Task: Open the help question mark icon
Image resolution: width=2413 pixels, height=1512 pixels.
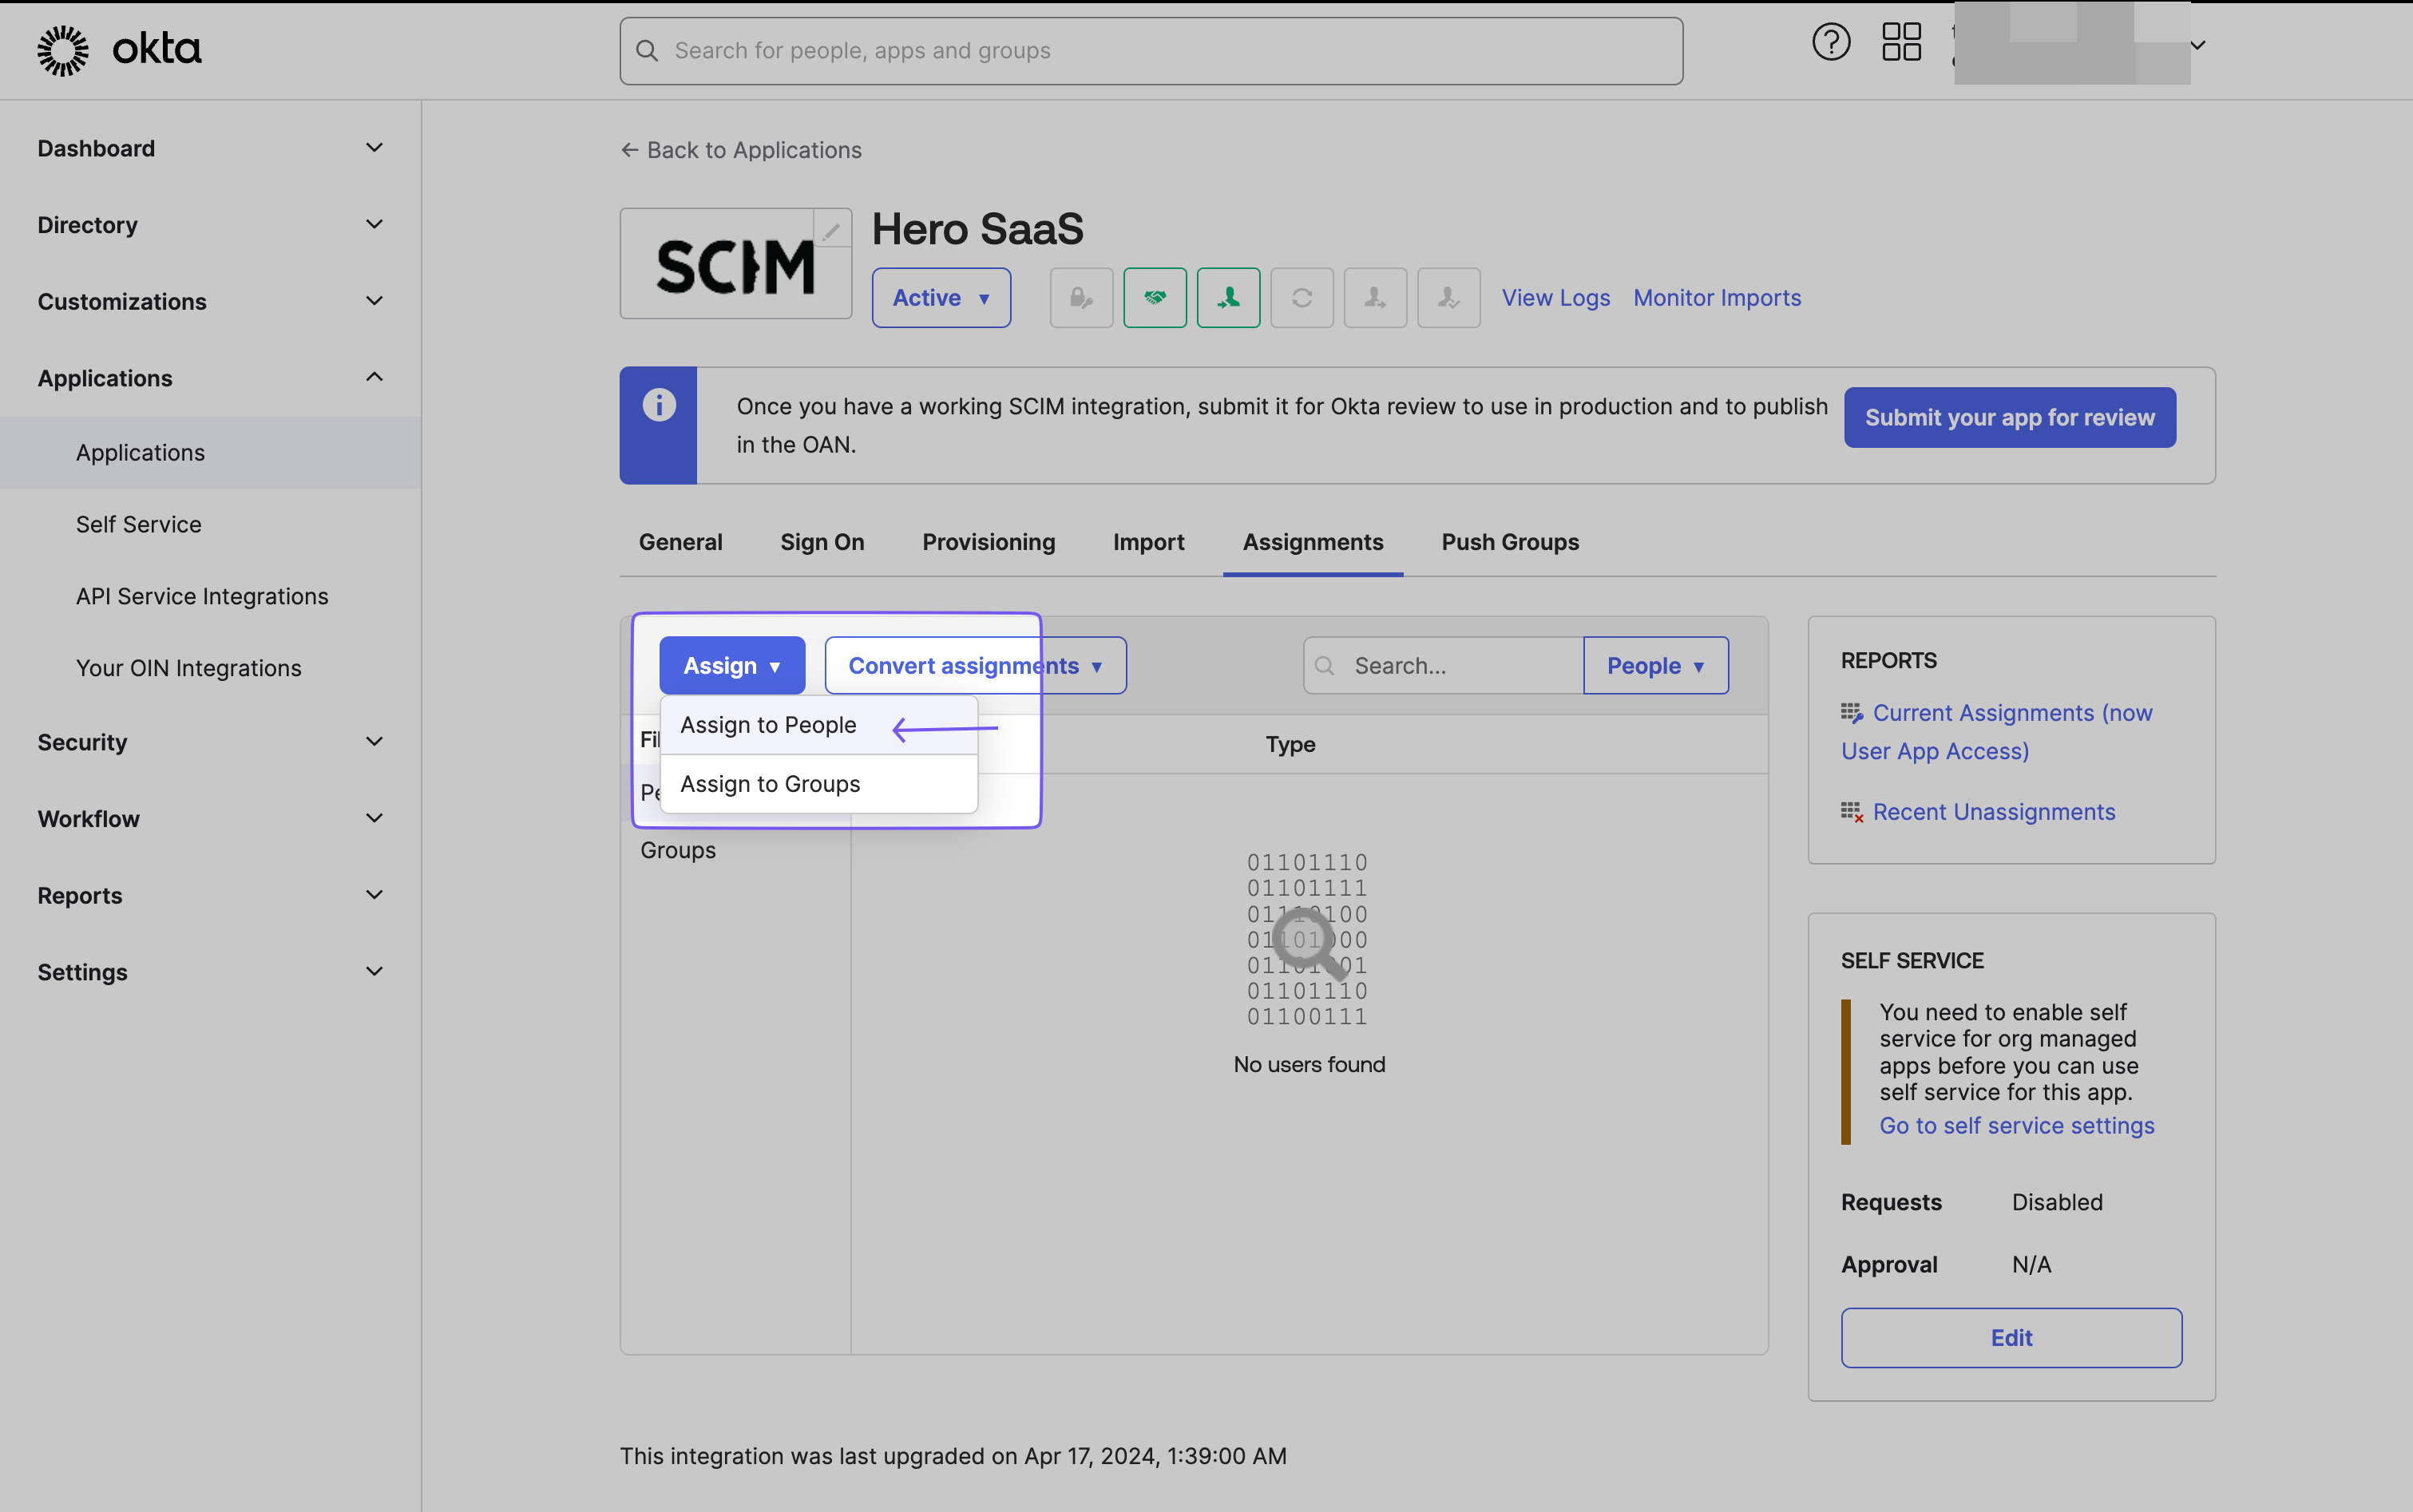Action: [1831, 42]
